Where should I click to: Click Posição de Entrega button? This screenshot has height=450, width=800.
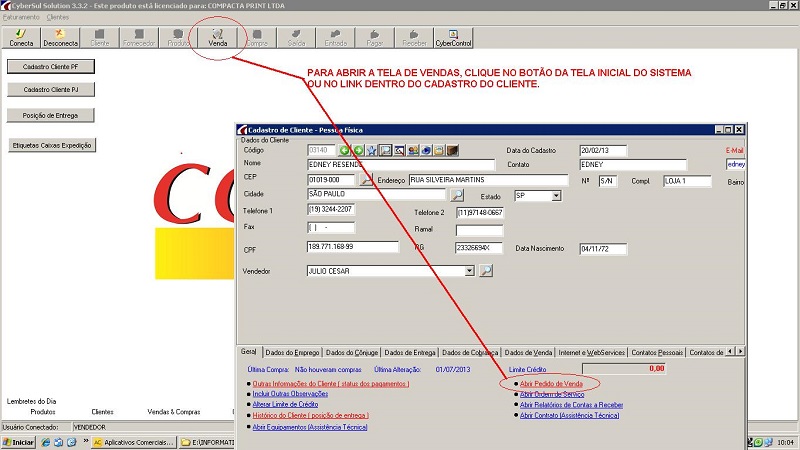point(51,115)
